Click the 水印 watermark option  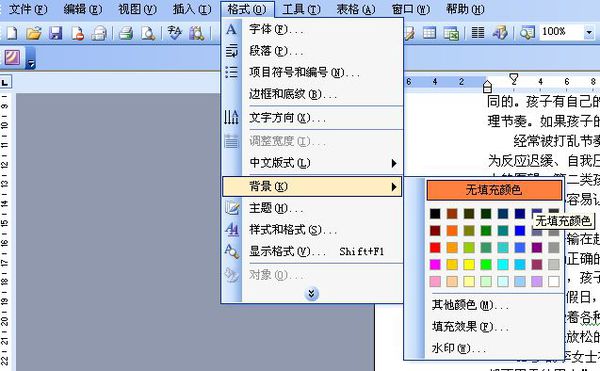(458, 348)
